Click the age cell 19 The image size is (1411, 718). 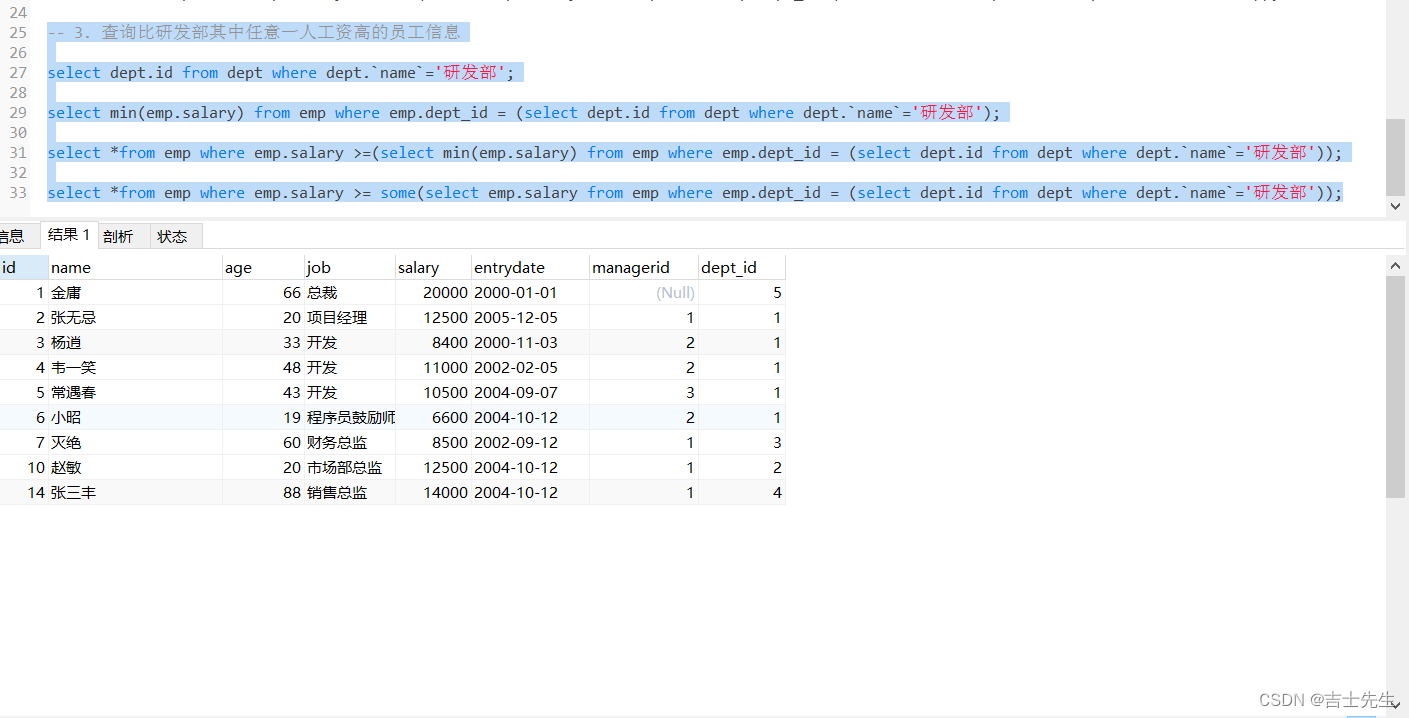pos(263,418)
